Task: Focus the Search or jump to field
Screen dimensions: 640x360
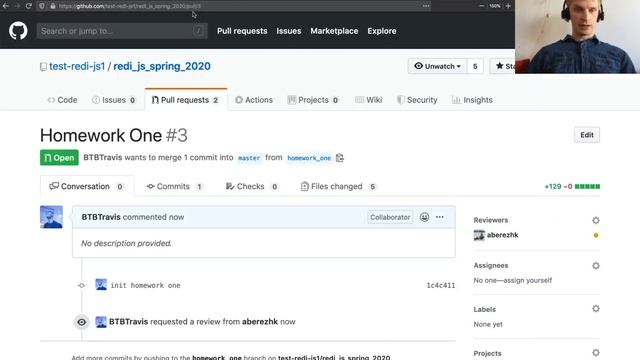Action: [122, 31]
